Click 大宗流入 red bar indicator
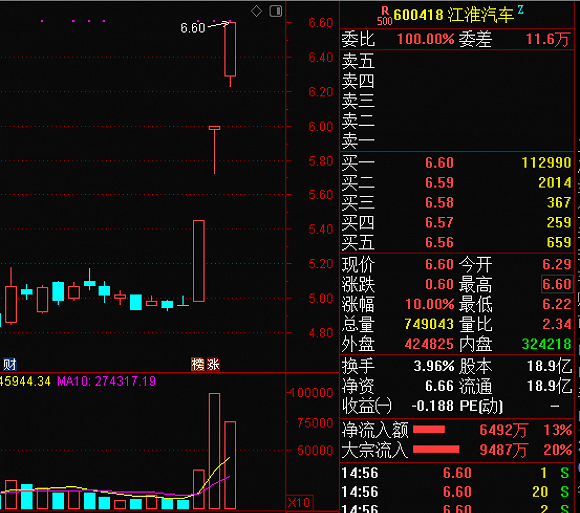The width and height of the screenshot is (580, 513). pyautogui.click(x=436, y=449)
